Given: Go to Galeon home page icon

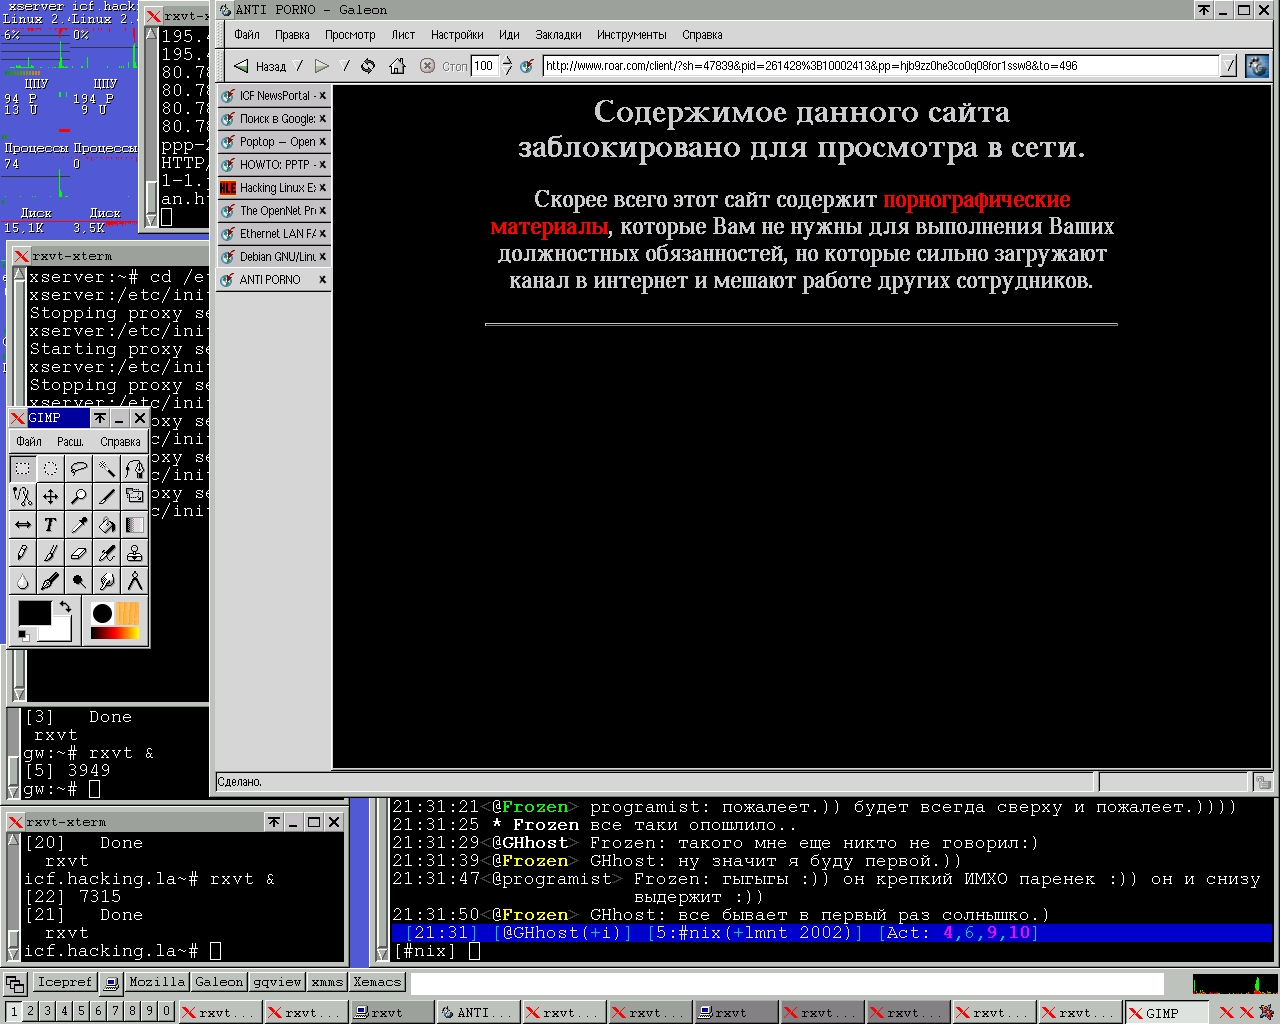Looking at the screenshot, I should [x=397, y=66].
